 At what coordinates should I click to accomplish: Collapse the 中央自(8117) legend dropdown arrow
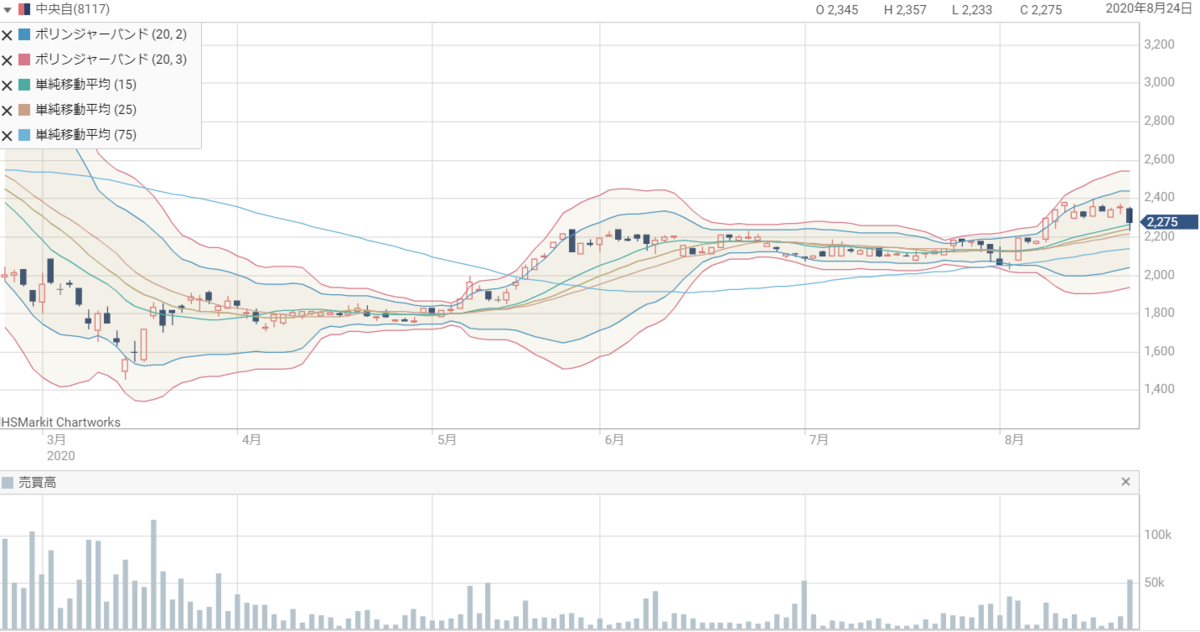pyautogui.click(x=7, y=10)
